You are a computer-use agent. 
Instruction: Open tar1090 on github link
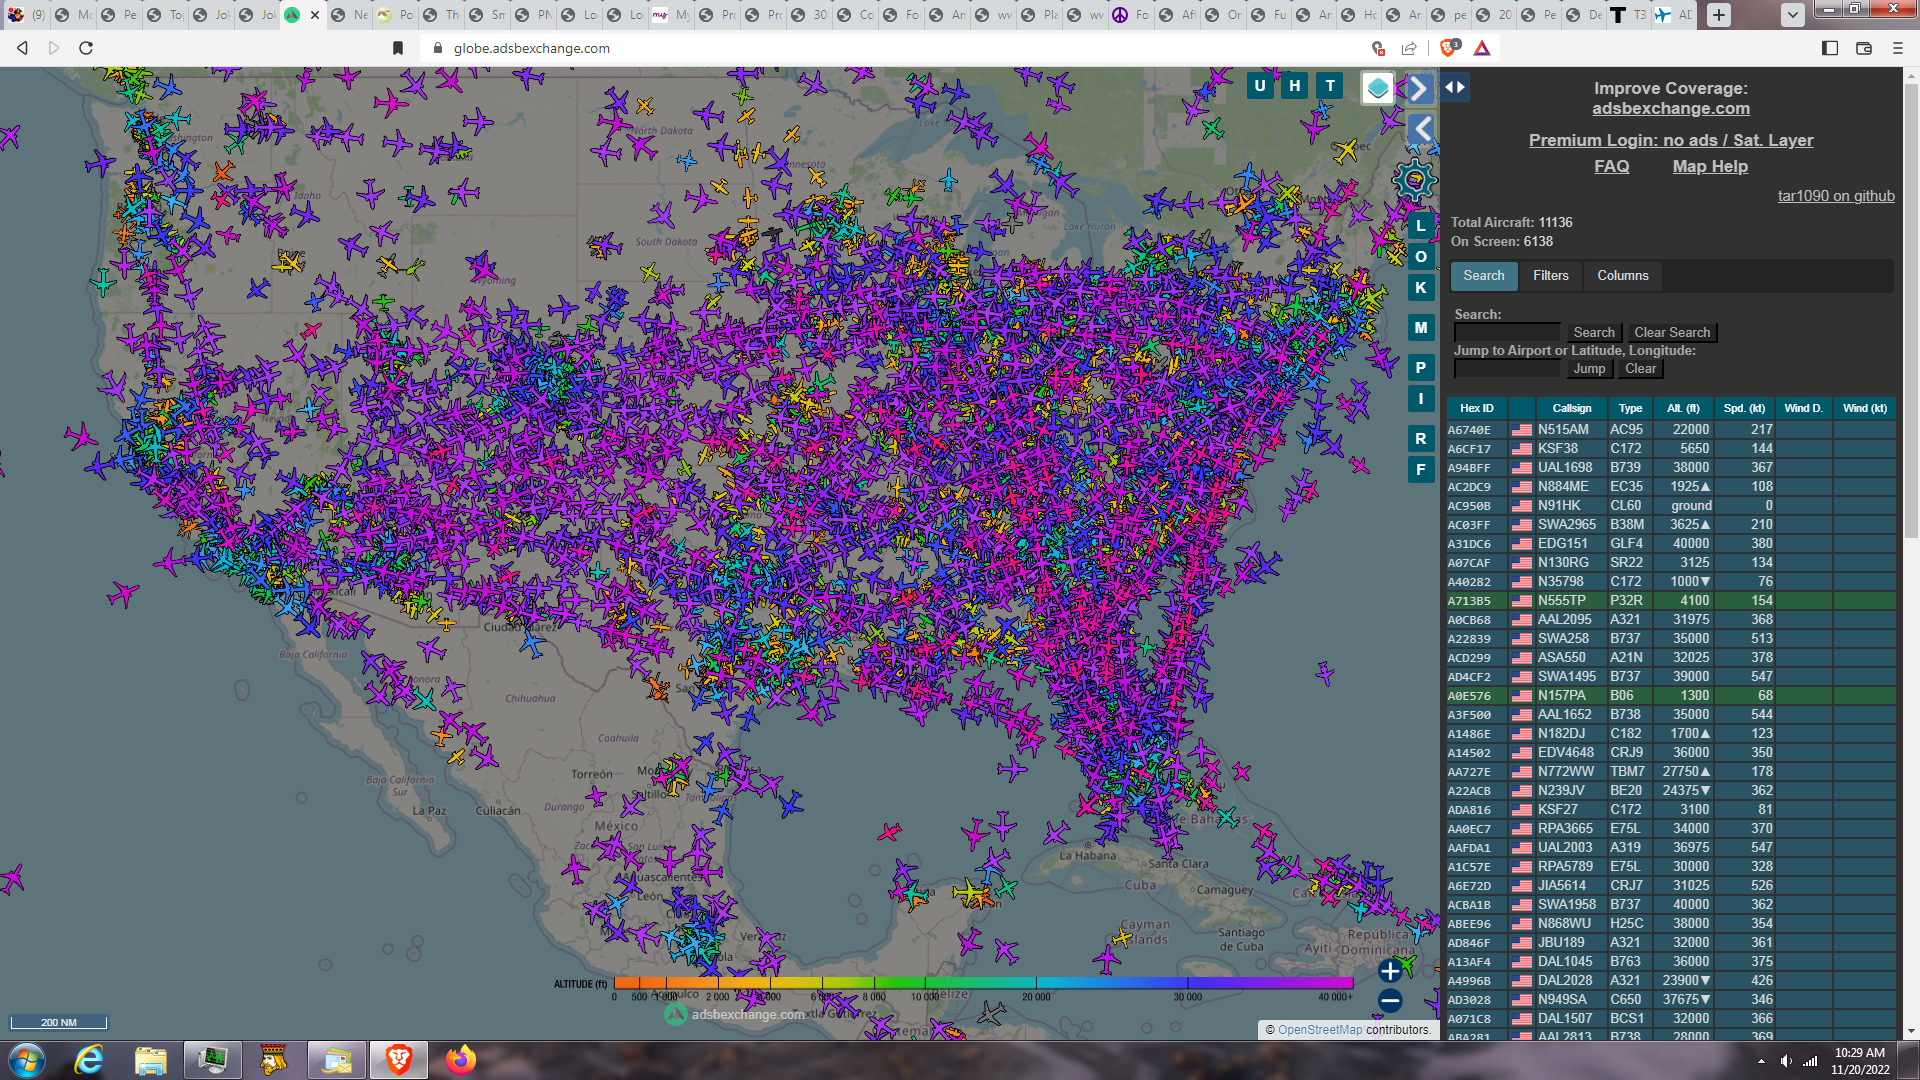[x=1836, y=196]
